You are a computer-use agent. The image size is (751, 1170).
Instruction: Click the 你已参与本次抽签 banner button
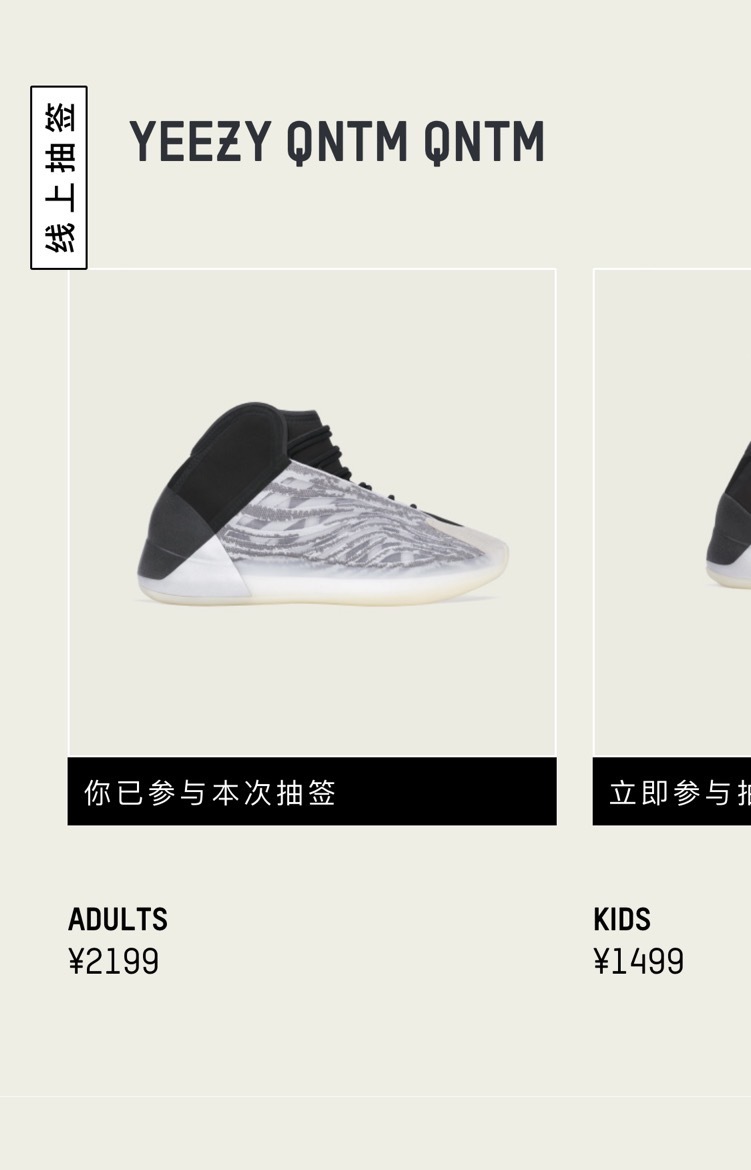(312, 792)
